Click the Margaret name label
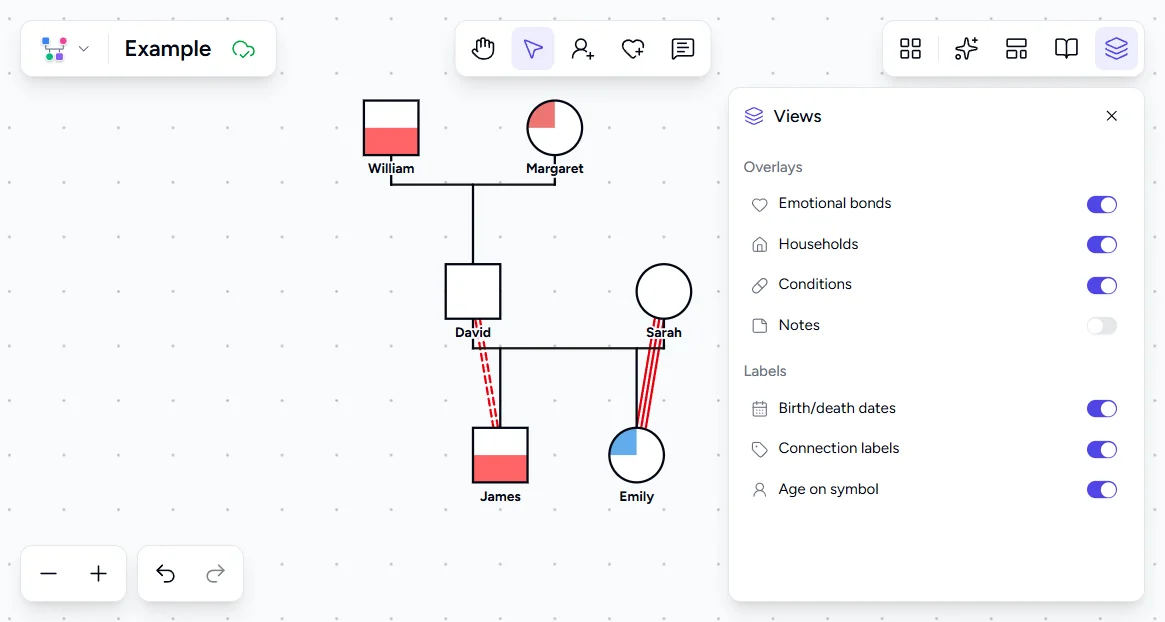The height and width of the screenshot is (622, 1165). pos(554,169)
